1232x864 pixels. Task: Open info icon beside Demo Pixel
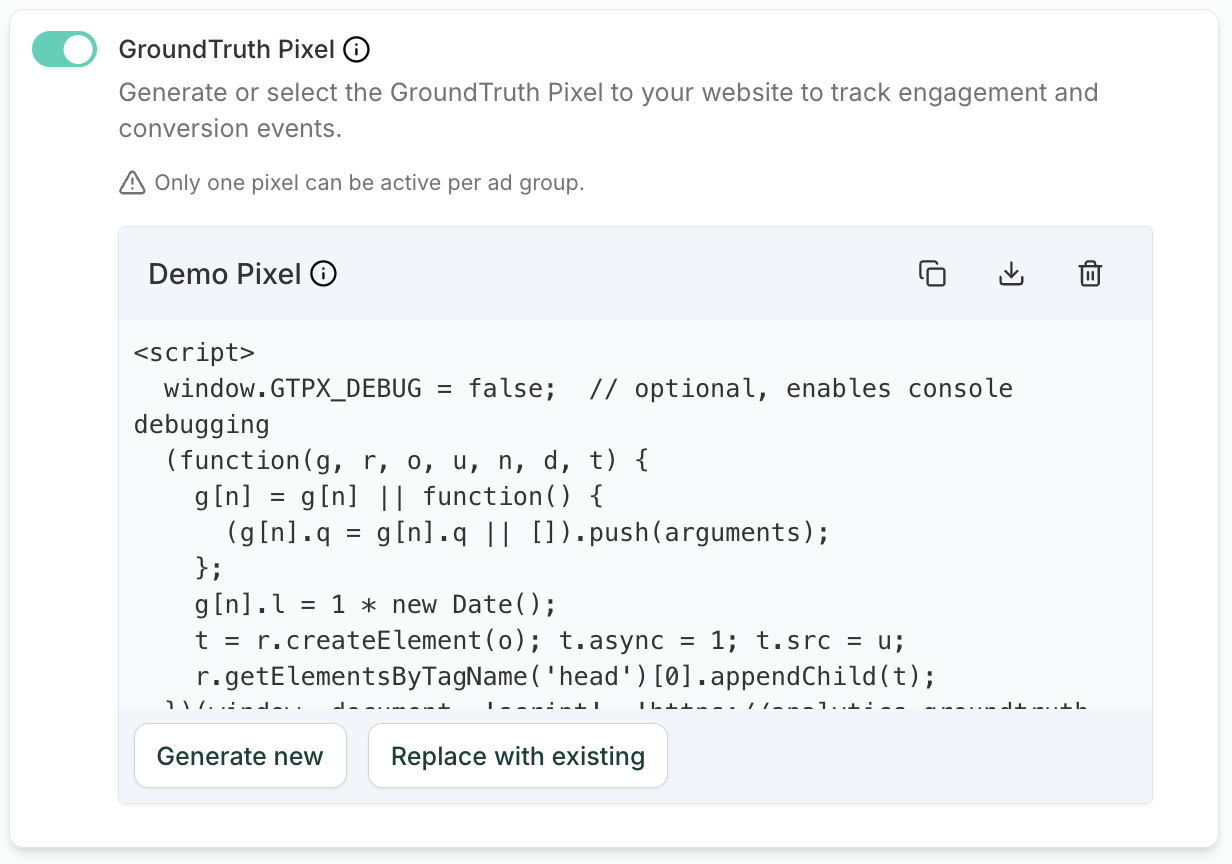pos(323,274)
